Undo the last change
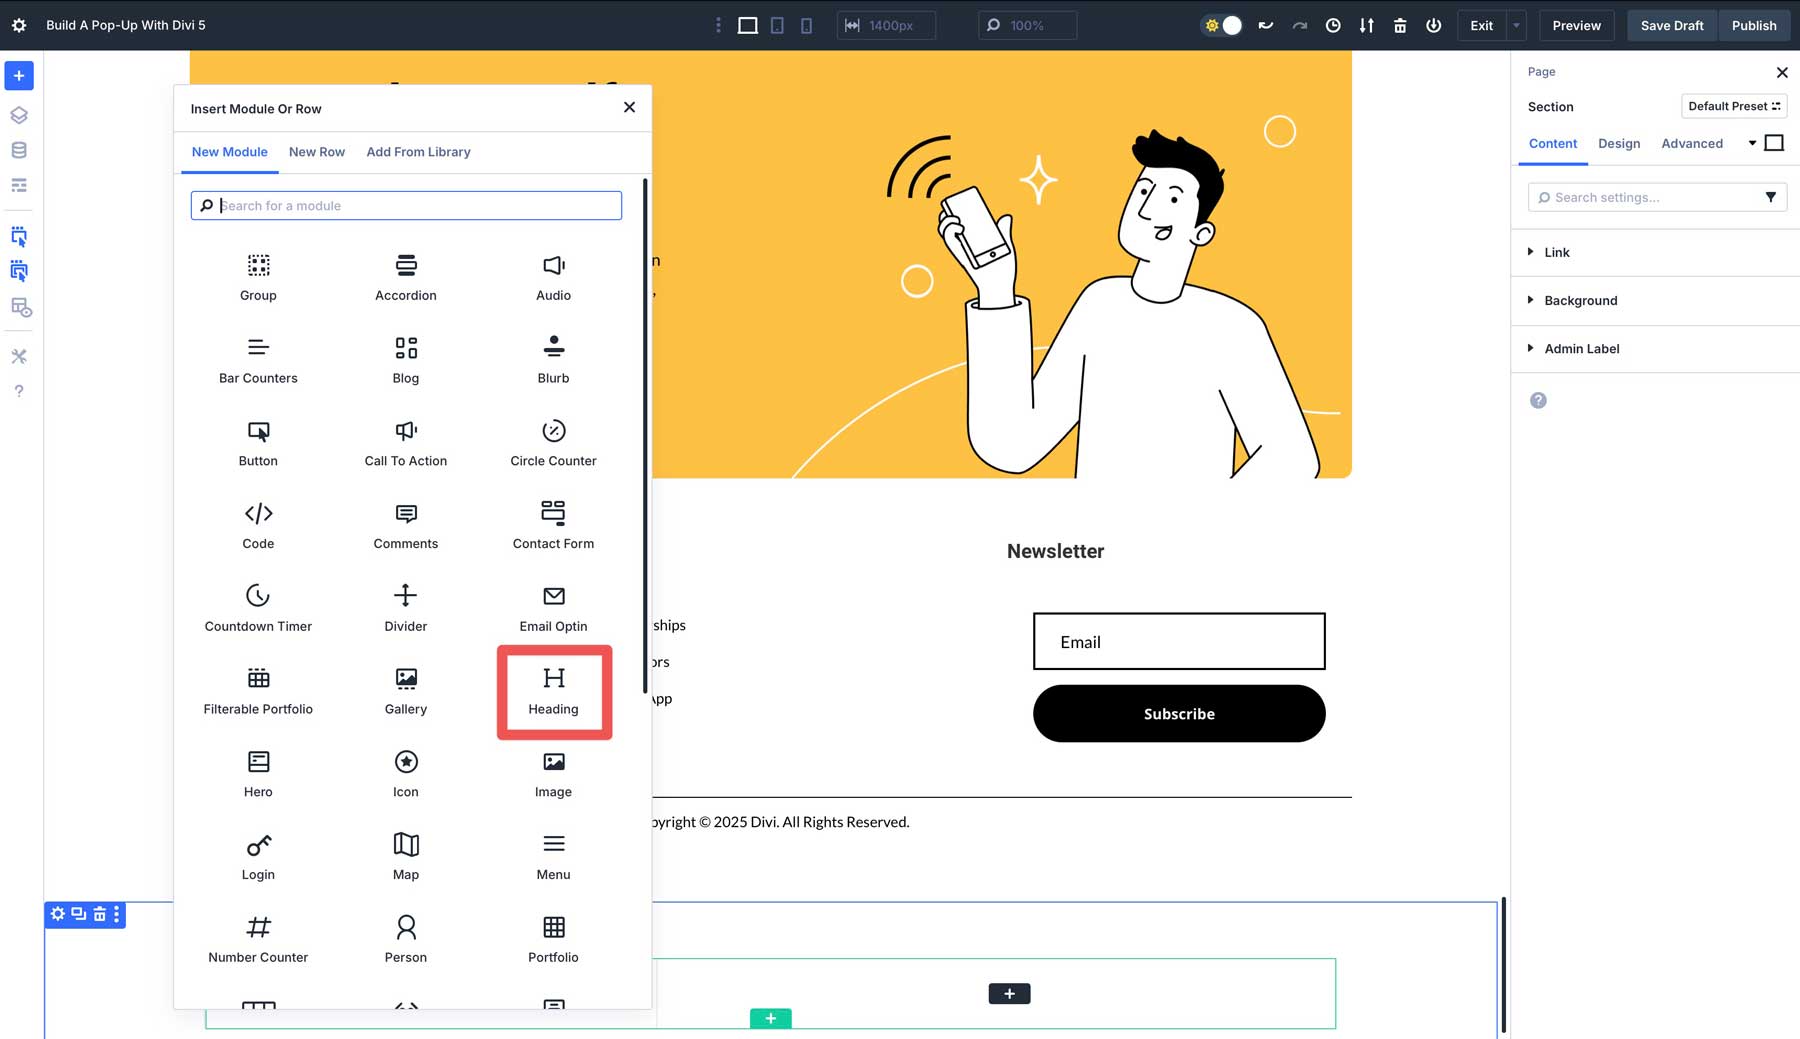The image size is (1800, 1039). click(x=1265, y=25)
